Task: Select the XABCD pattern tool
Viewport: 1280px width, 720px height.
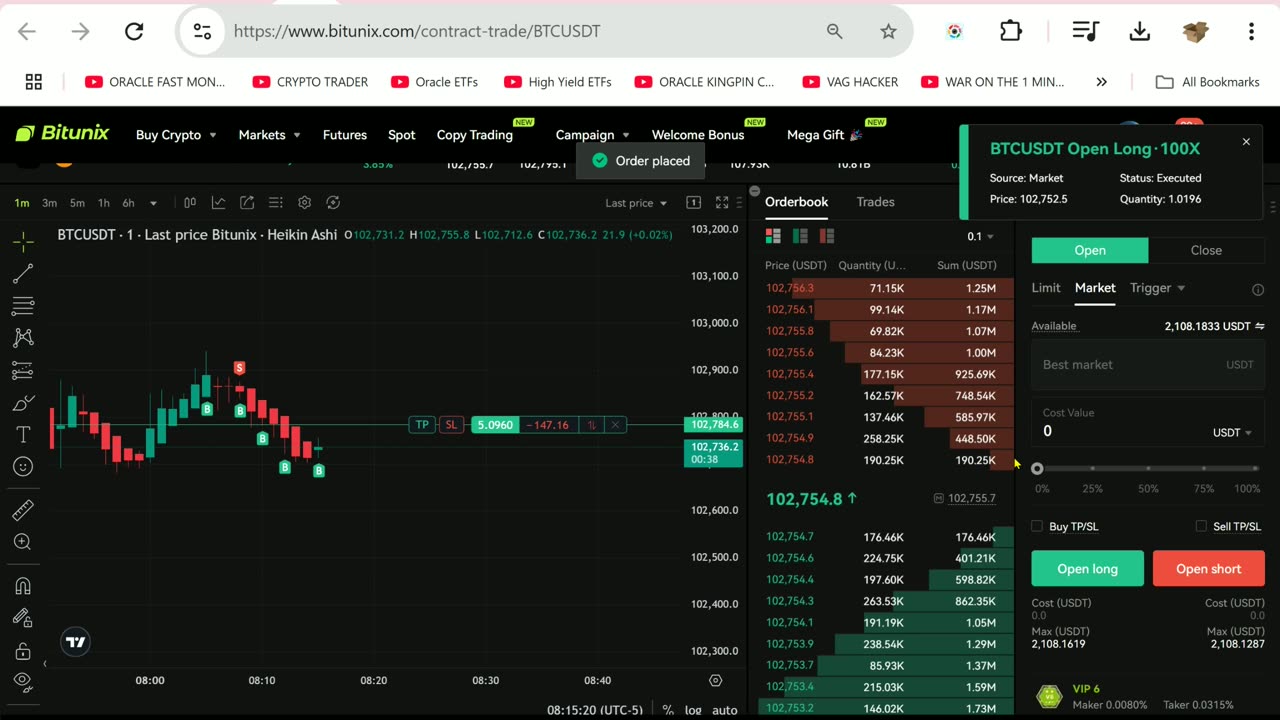Action: (23, 338)
